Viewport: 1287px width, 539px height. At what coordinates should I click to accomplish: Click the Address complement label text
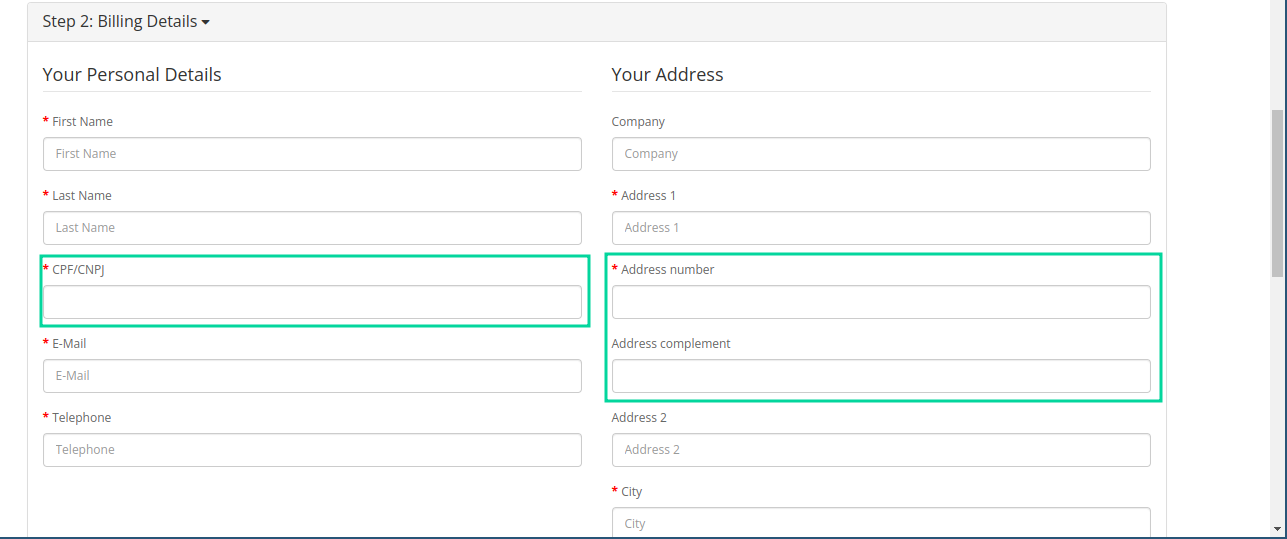[x=671, y=344]
